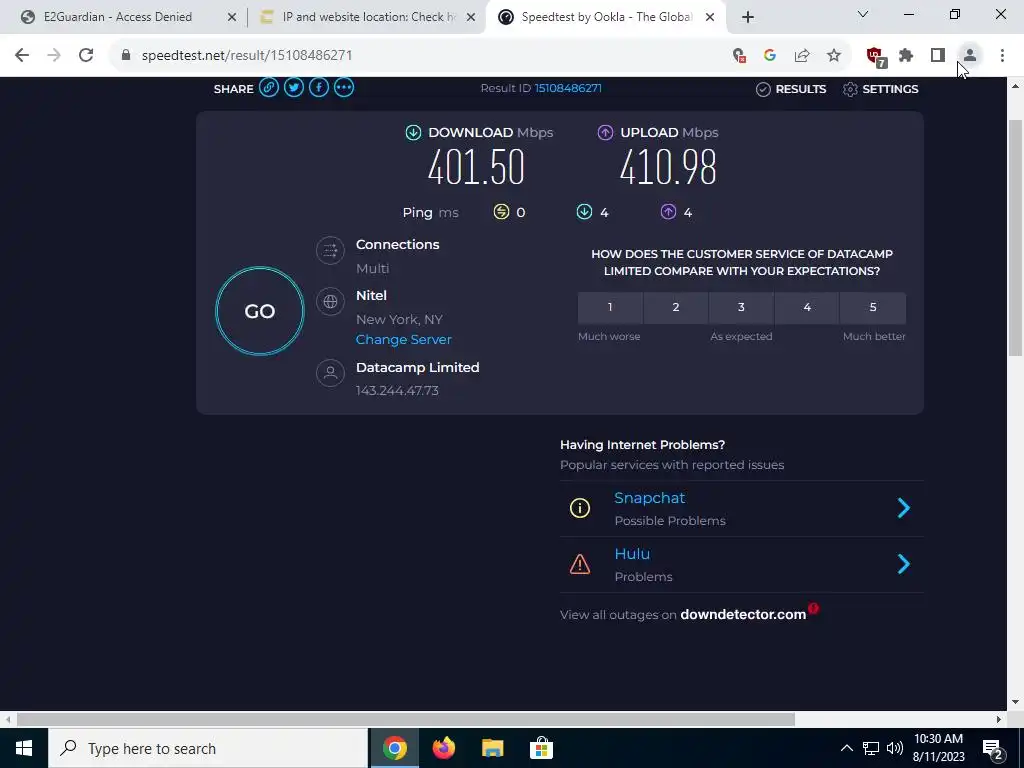Open Hulu problems entry

pyautogui.click(x=742, y=565)
